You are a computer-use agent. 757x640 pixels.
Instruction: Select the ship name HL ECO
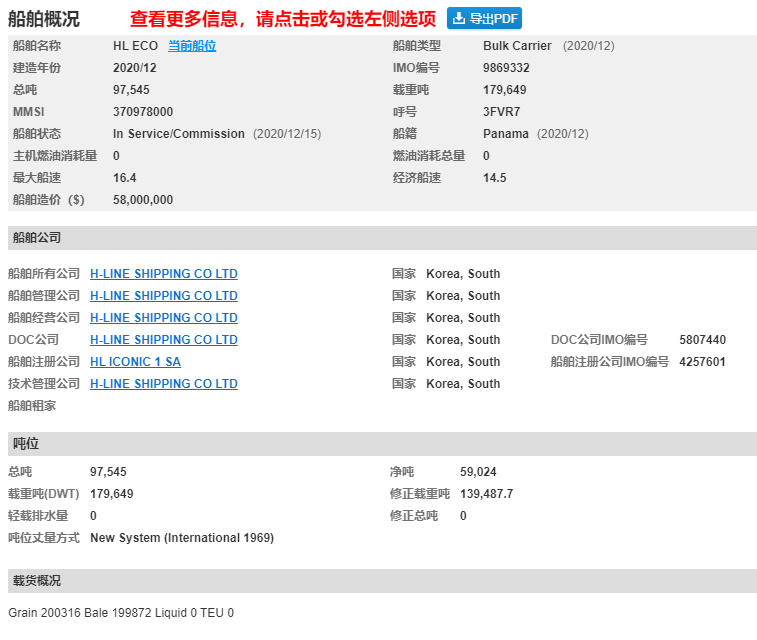point(135,46)
